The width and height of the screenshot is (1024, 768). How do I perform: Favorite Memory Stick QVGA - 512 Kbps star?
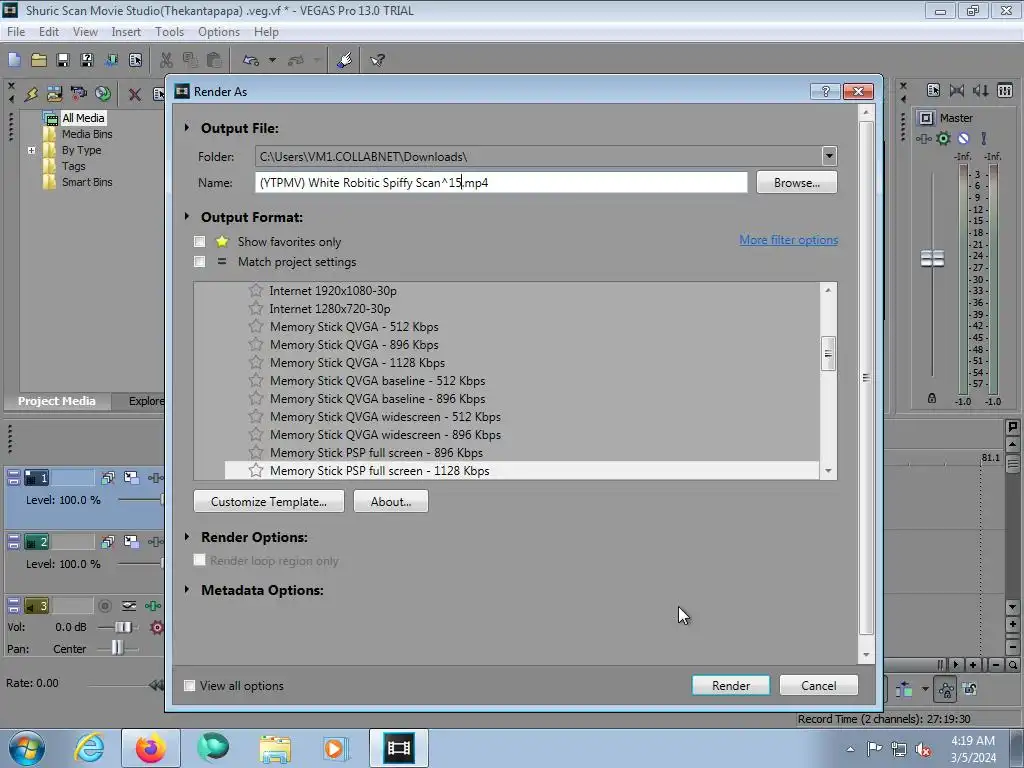[x=256, y=327]
